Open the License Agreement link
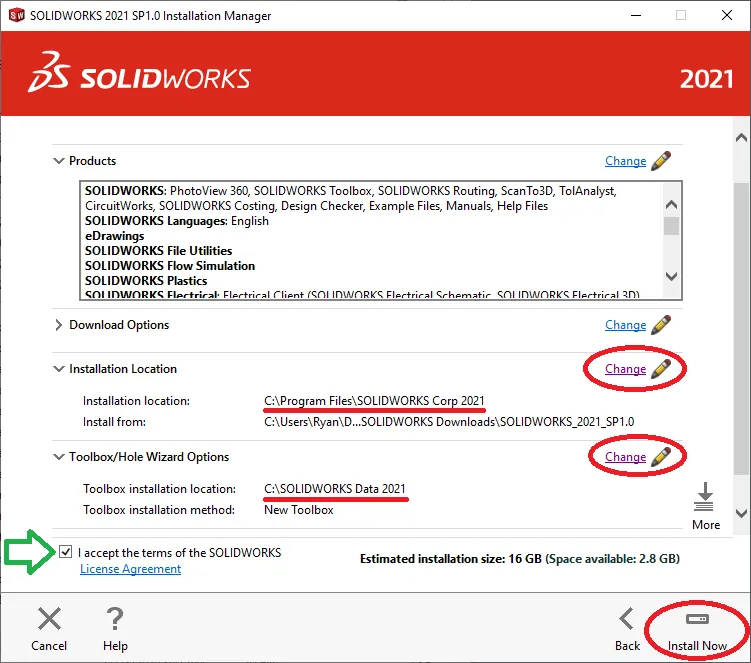 click(x=130, y=569)
